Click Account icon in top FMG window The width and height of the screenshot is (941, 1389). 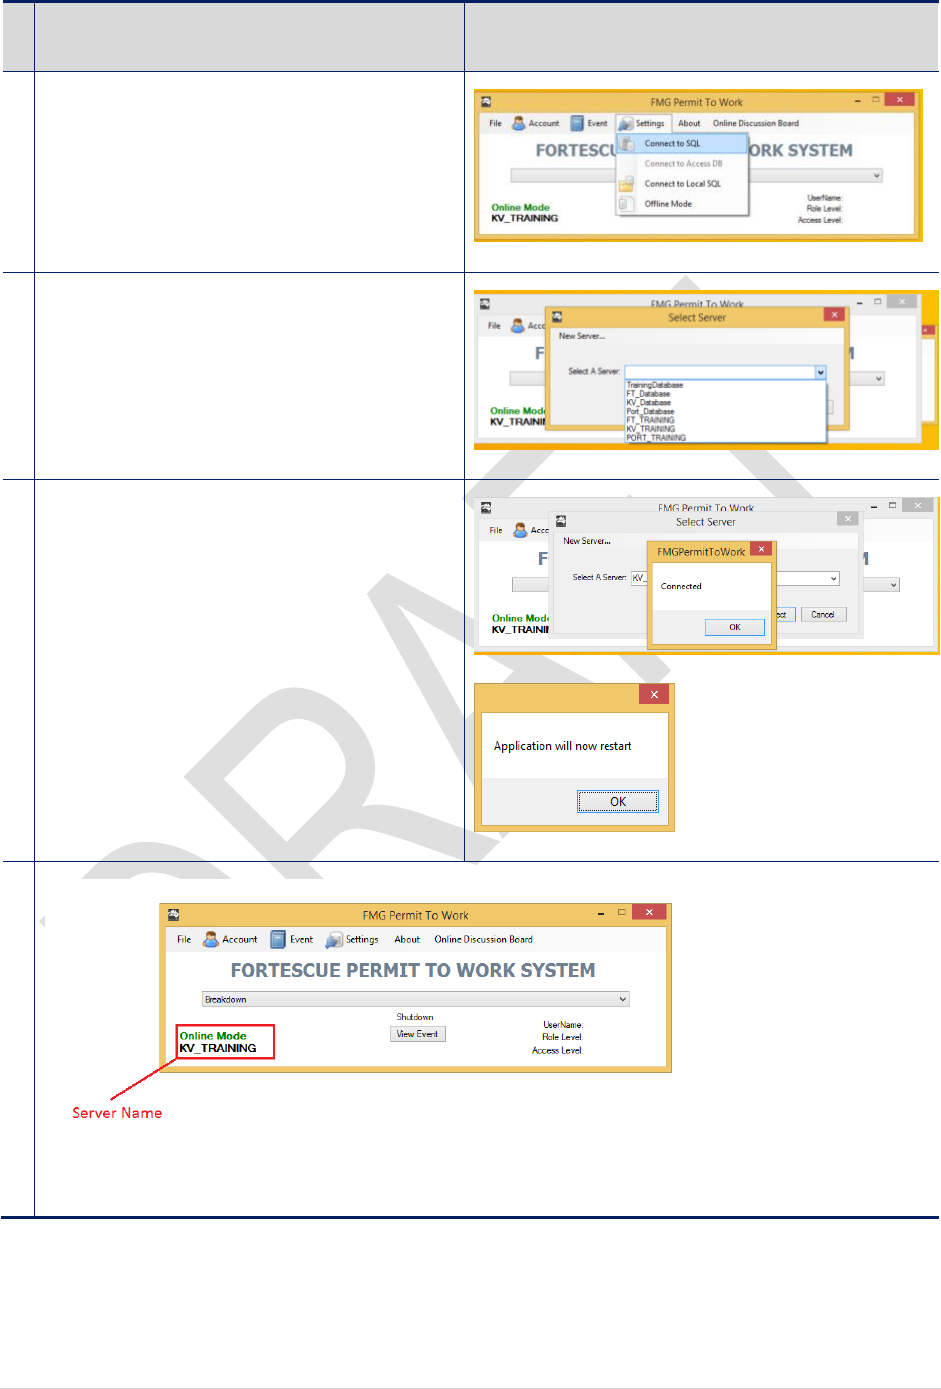(x=518, y=123)
